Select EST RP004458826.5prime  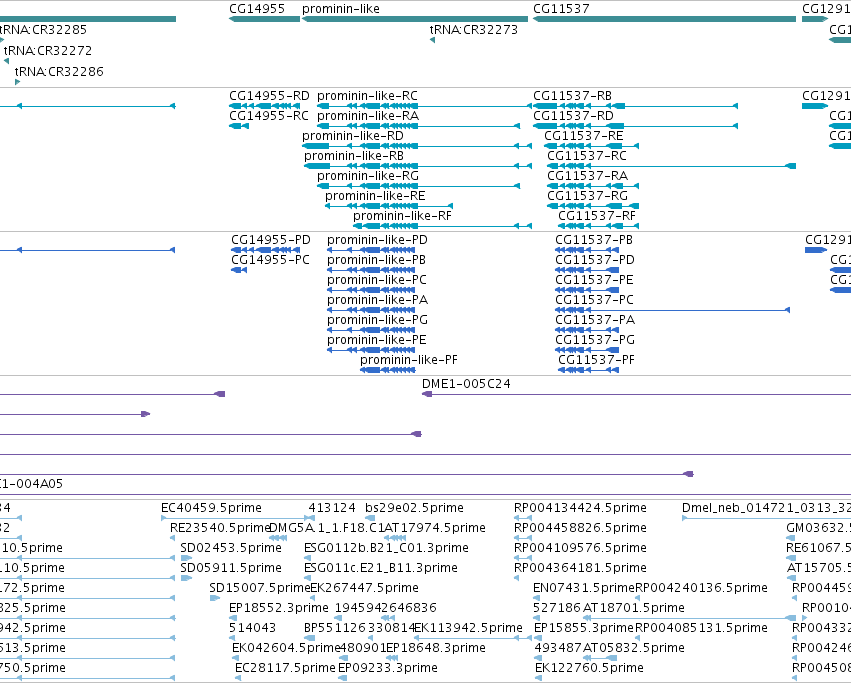click(x=580, y=529)
